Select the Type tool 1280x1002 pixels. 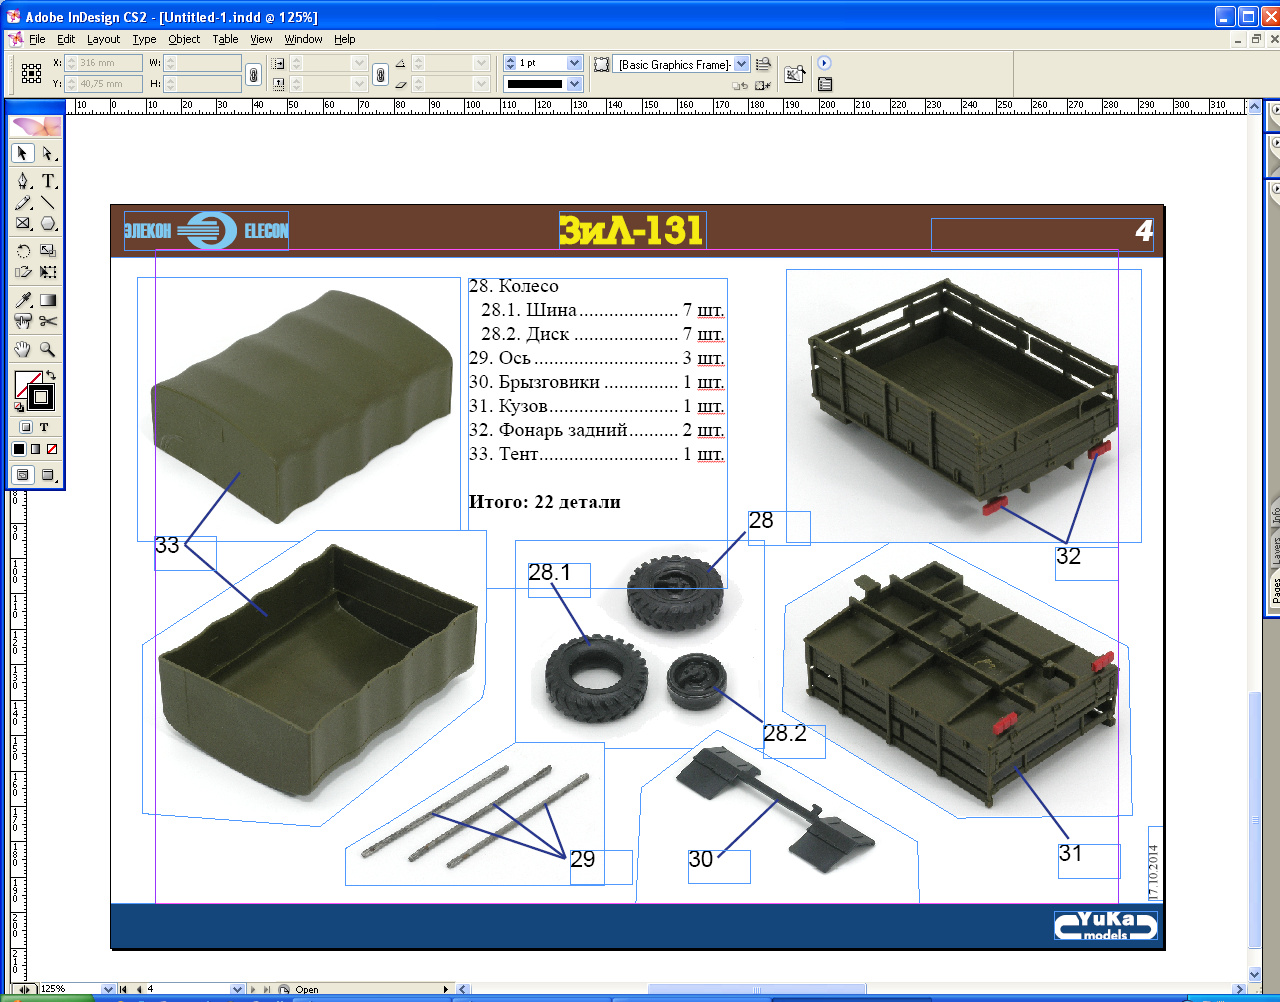[48, 181]
